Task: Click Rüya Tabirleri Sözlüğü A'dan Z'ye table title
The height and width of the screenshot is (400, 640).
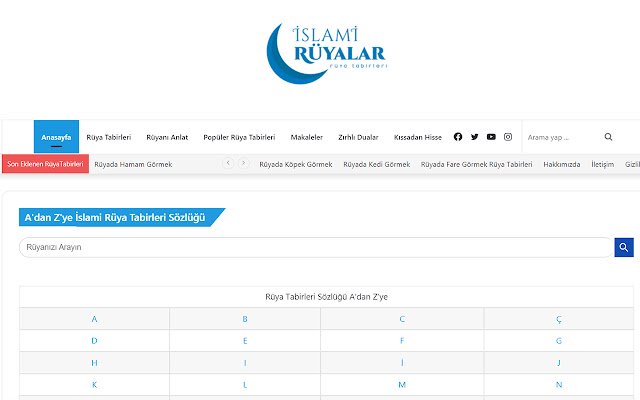Action: click(326, 297)
